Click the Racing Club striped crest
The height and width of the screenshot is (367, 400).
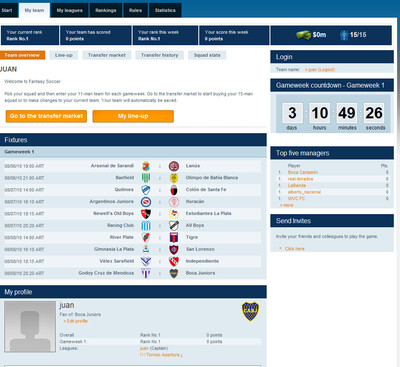146,226
